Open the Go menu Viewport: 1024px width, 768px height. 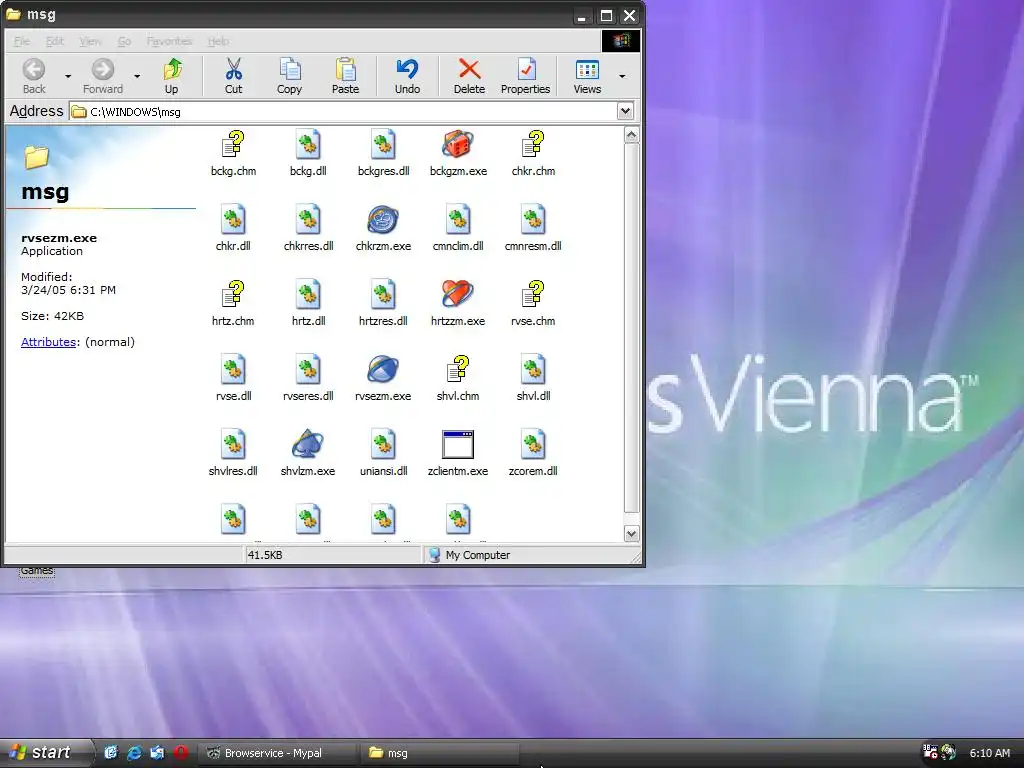click(x=124, y=41)
